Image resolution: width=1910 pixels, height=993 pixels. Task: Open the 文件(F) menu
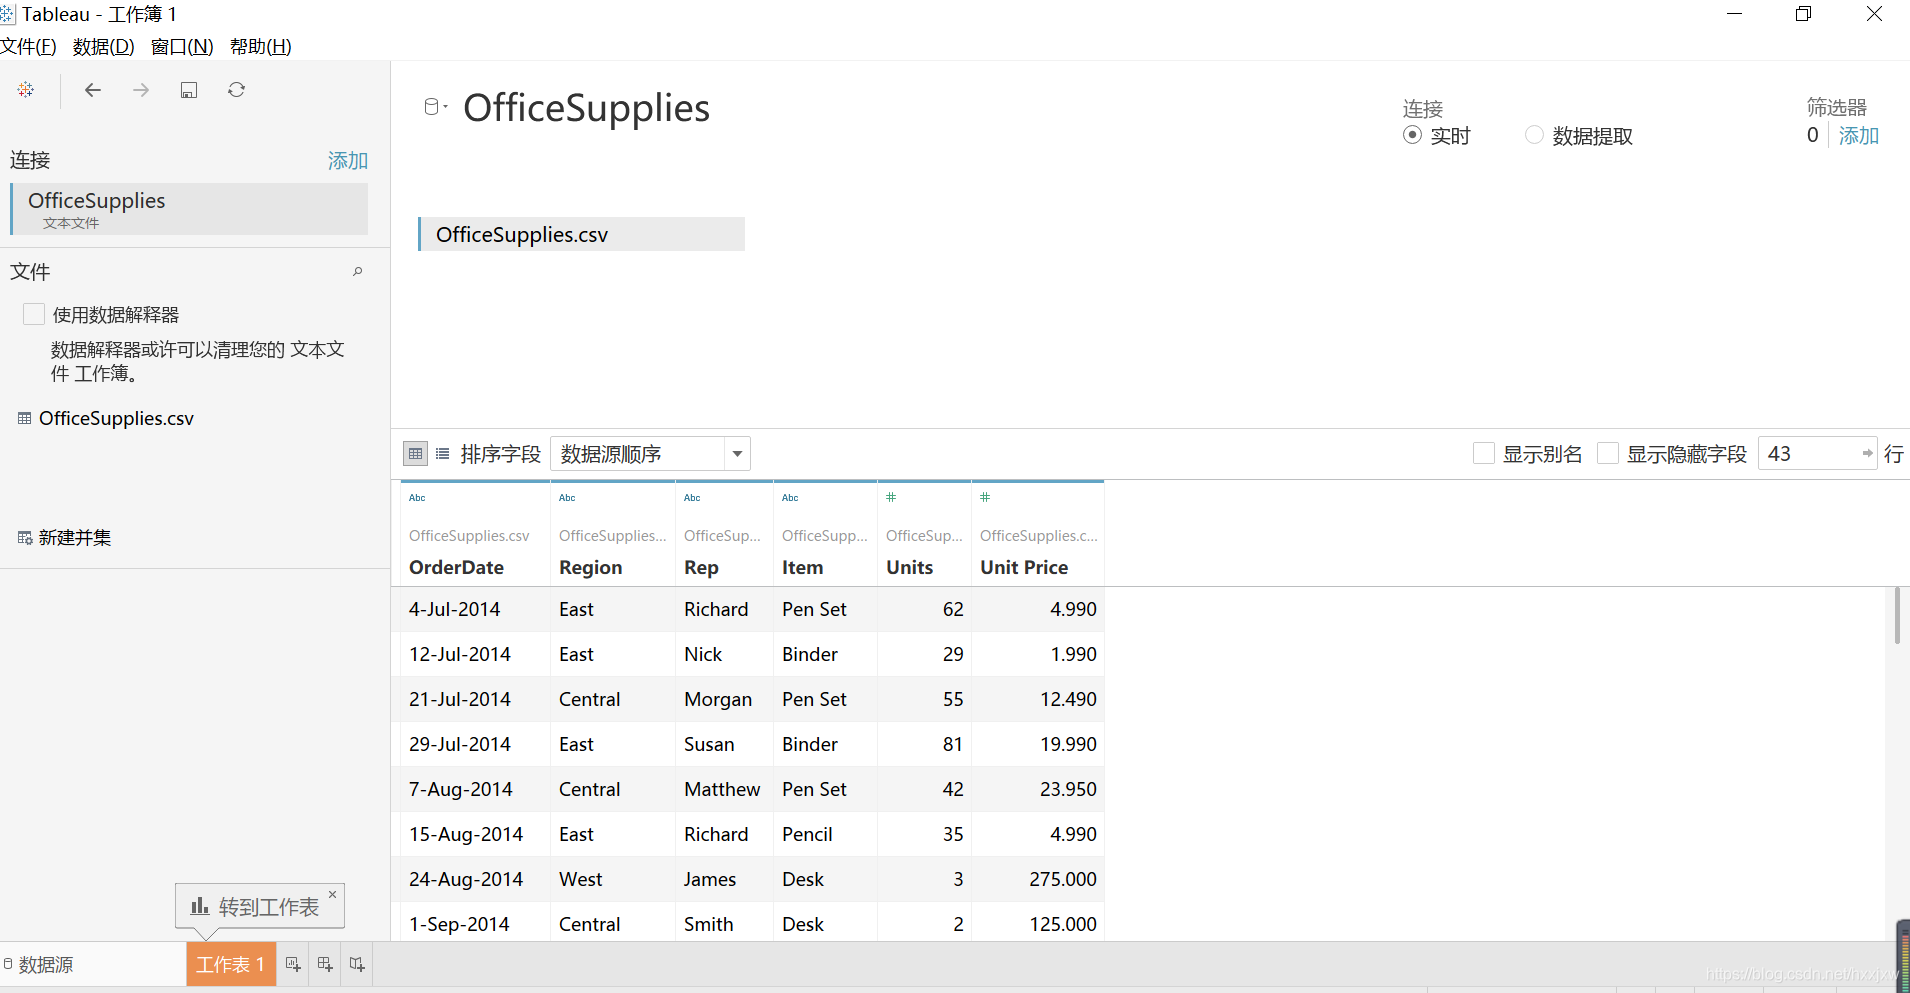tap(29, 47)
